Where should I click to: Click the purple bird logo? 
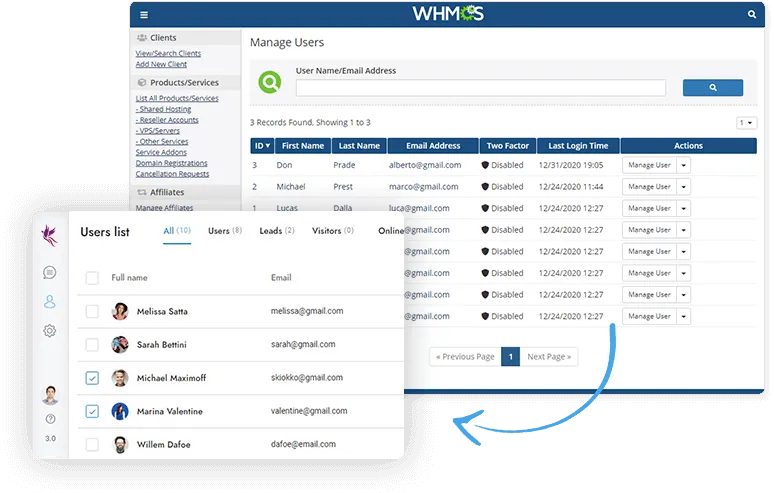coord(49,234)
